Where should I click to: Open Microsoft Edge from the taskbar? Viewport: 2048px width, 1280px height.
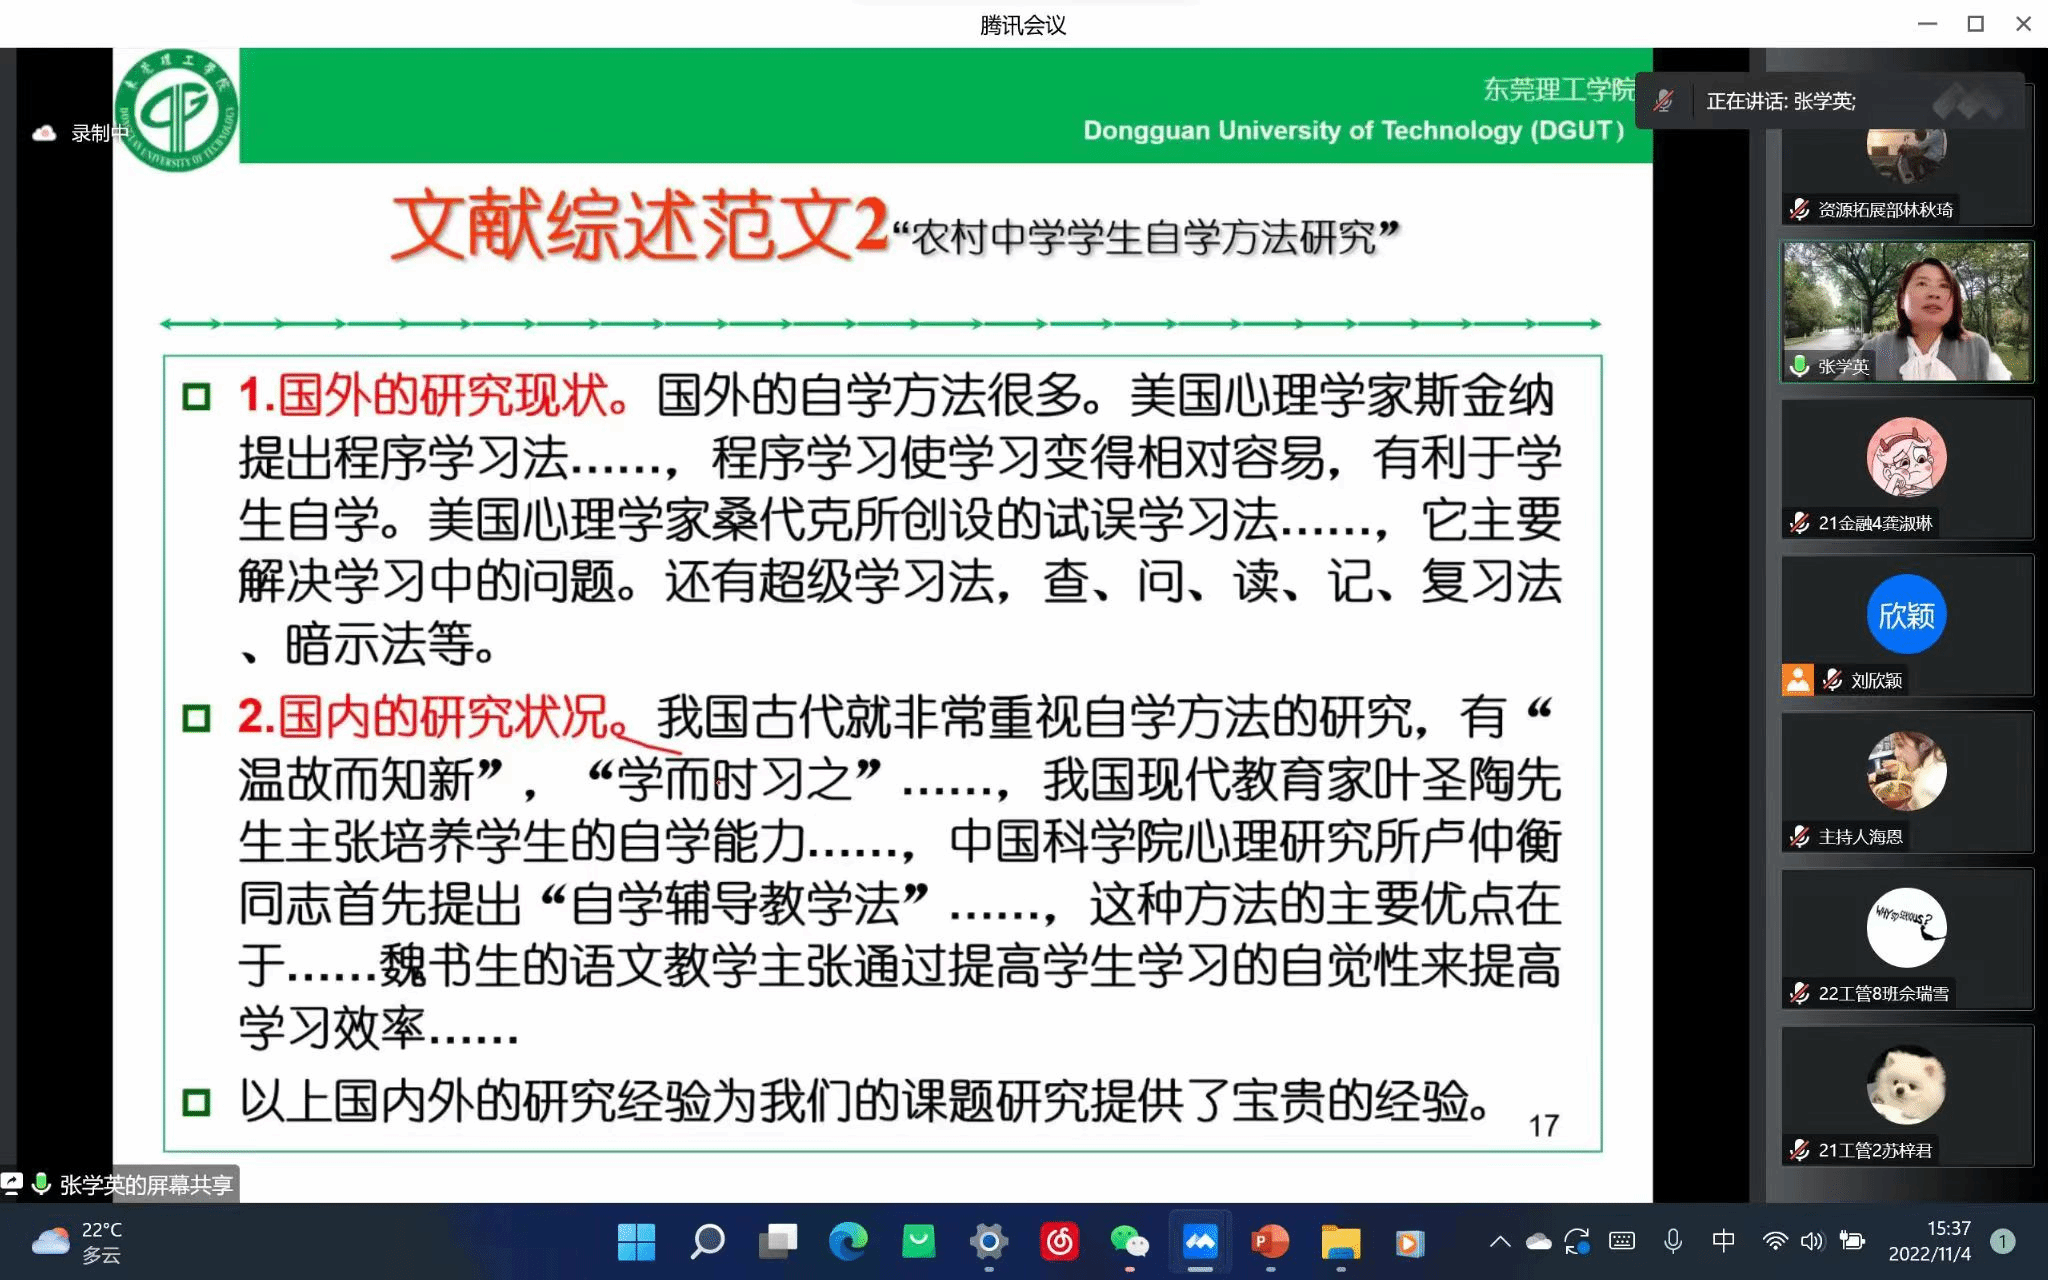(x=848, y=1242)
